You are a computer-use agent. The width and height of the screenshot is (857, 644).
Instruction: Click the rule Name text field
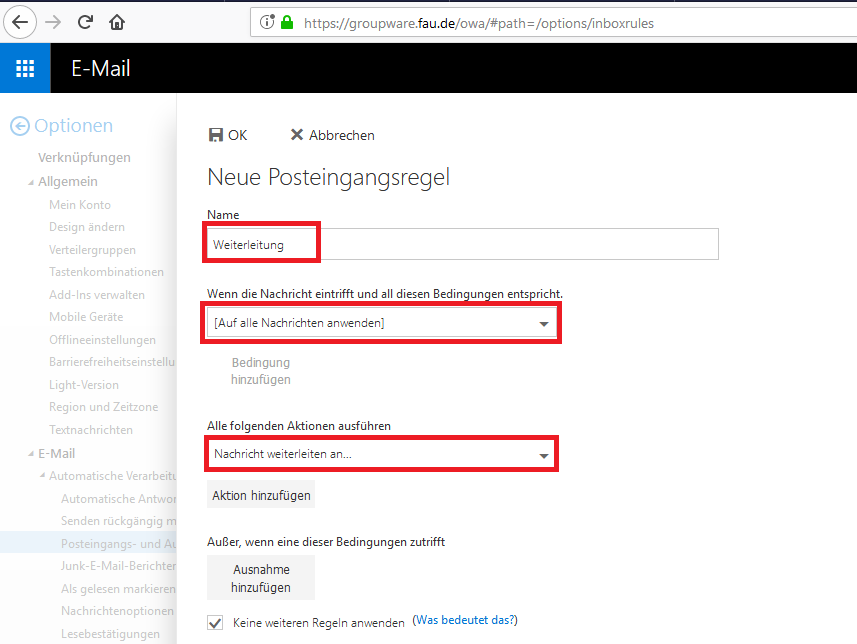pyautogui.click(x=462, y=244)
